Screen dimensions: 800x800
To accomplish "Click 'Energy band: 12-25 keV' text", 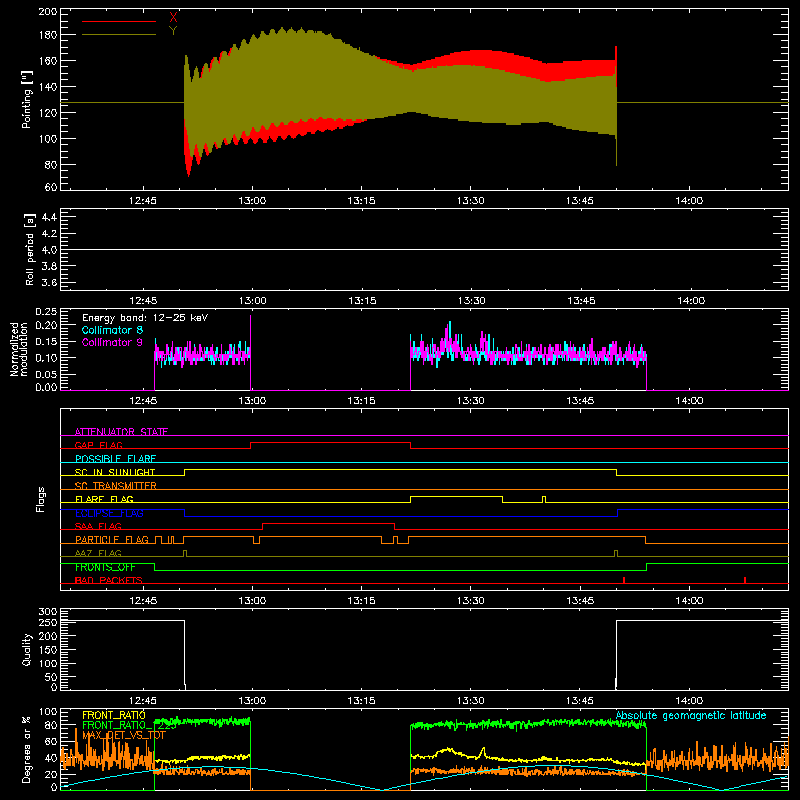I will pyautogui.click(x=145, y=318).
